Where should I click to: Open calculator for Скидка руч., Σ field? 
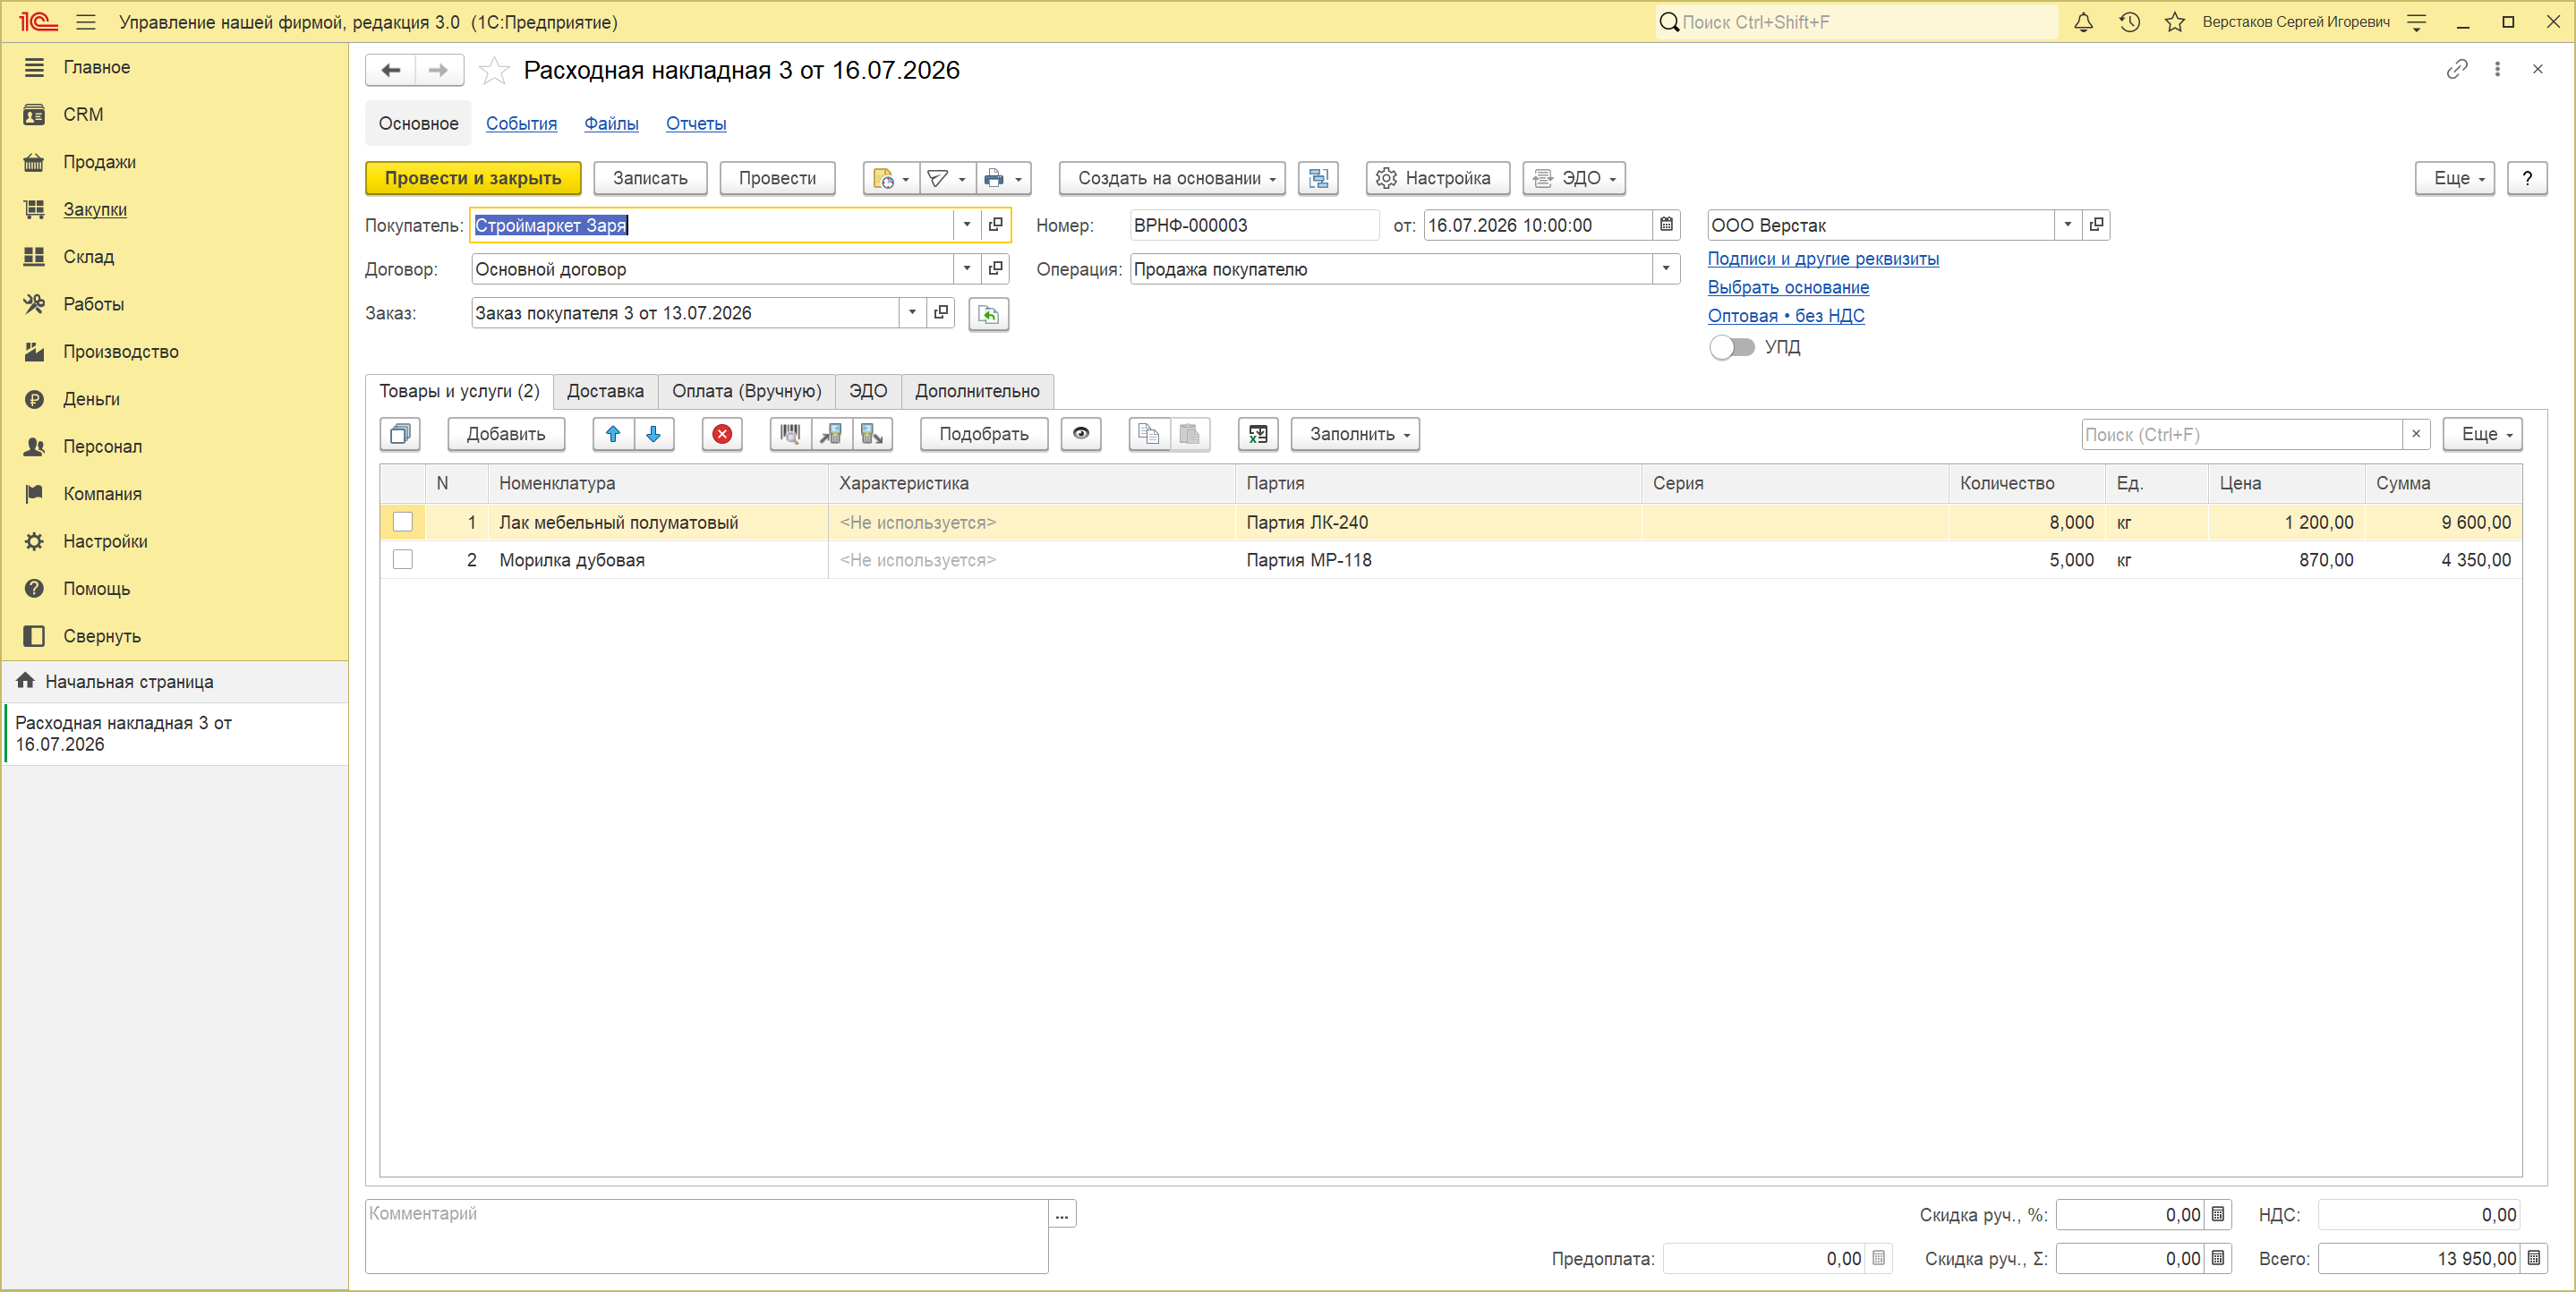tap(2217, 1259)
